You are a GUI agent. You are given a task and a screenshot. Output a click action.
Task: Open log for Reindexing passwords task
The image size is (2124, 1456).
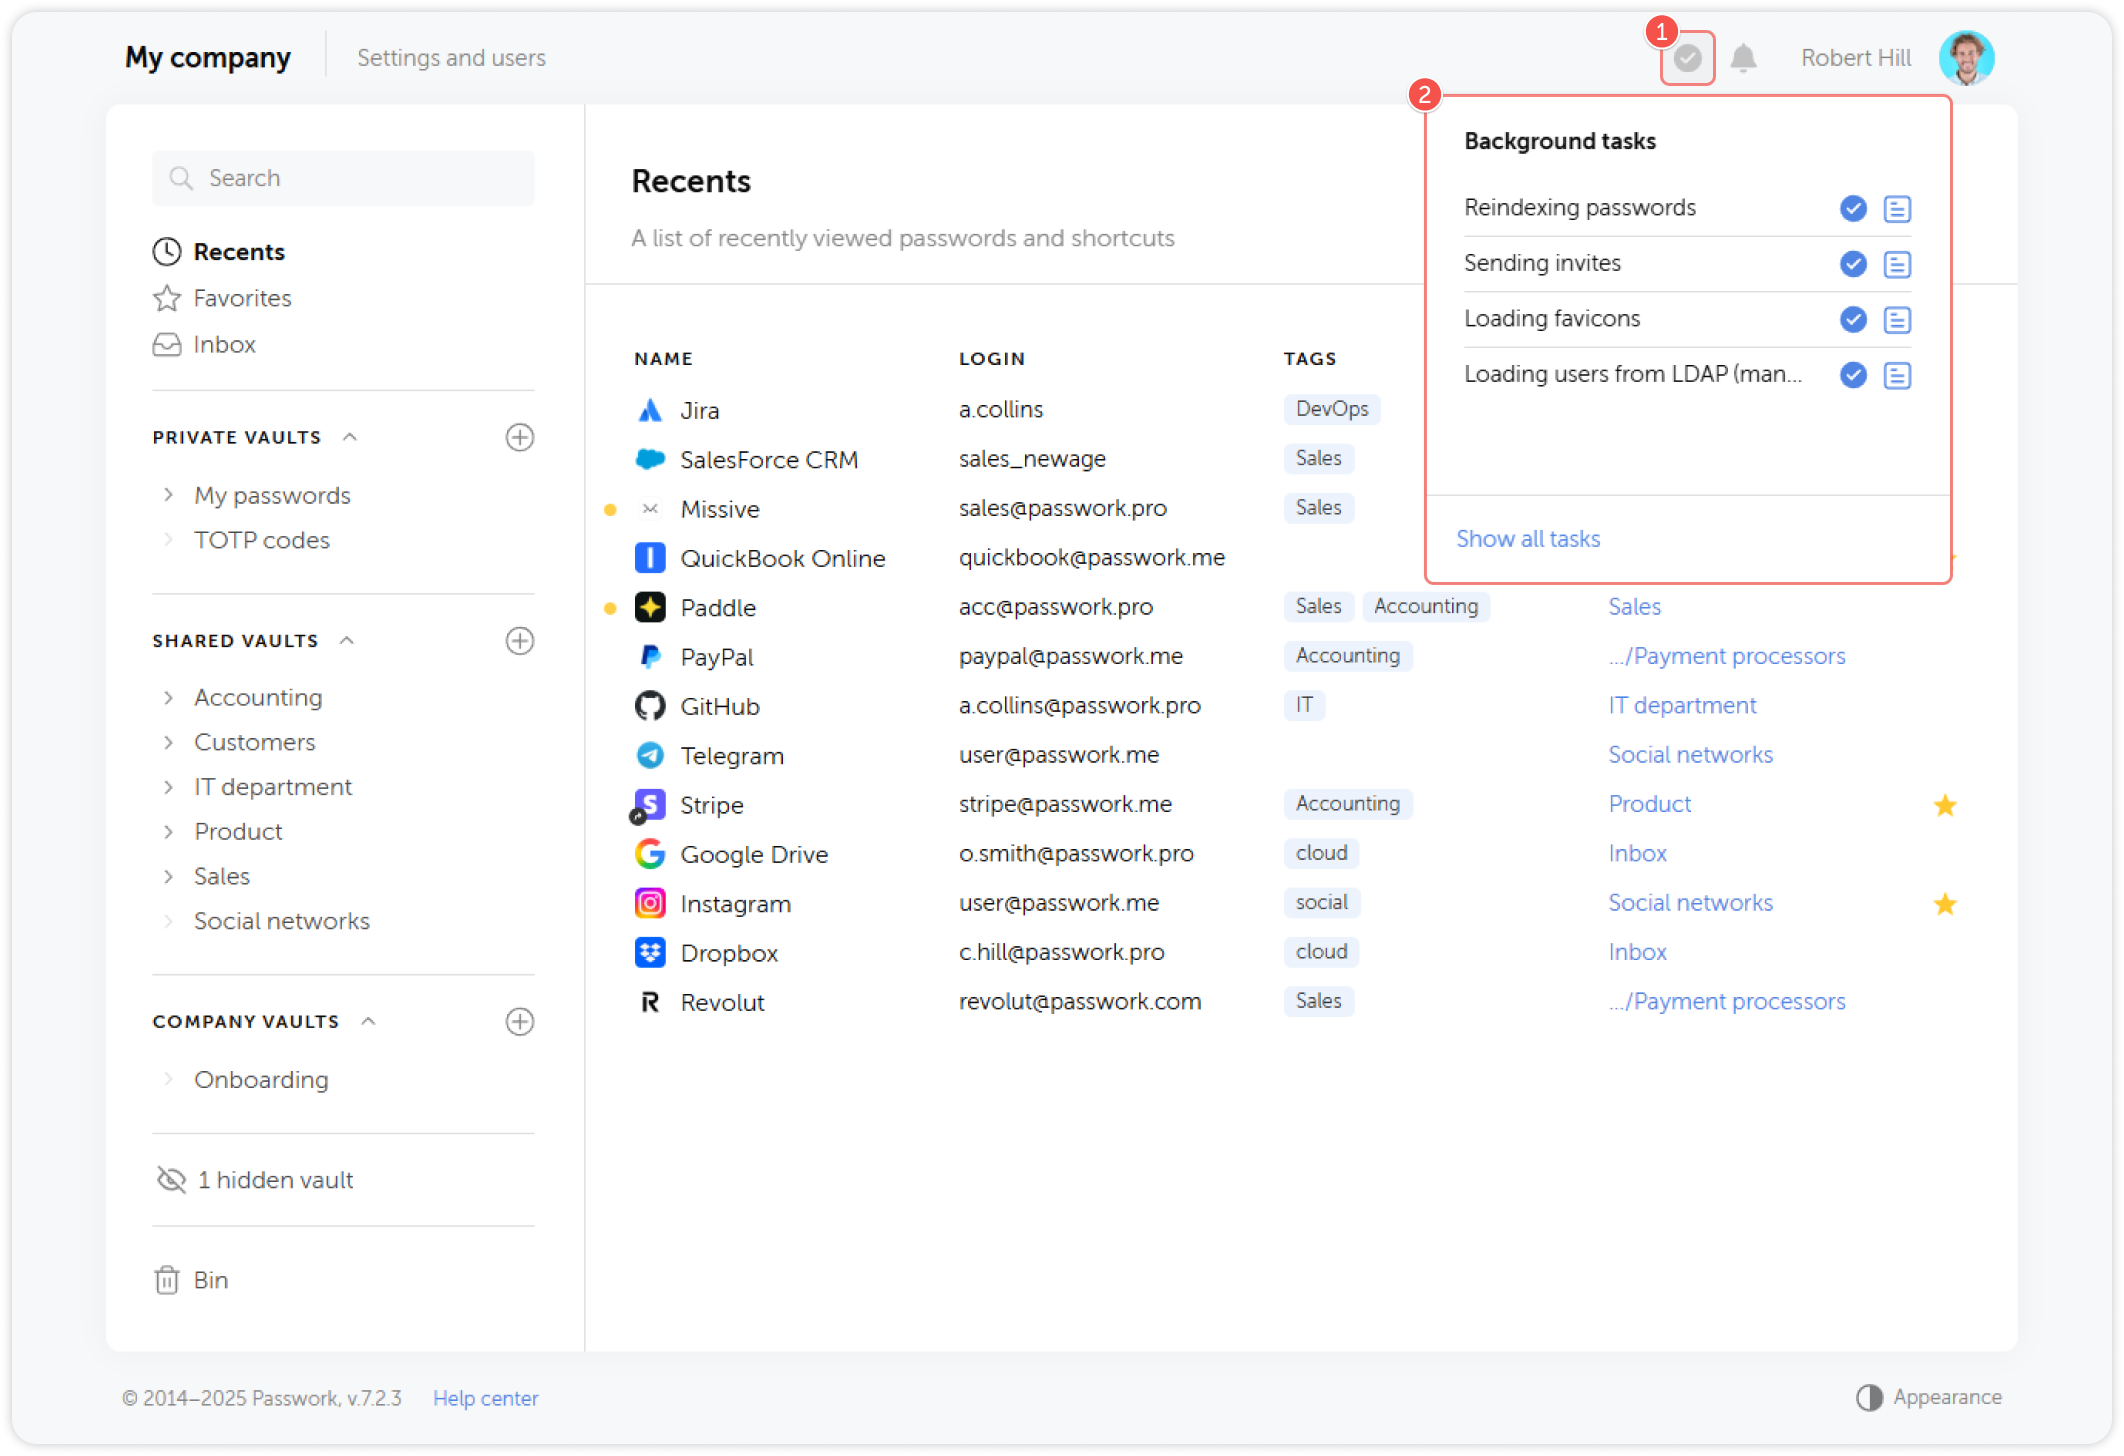coord(1897,208)
